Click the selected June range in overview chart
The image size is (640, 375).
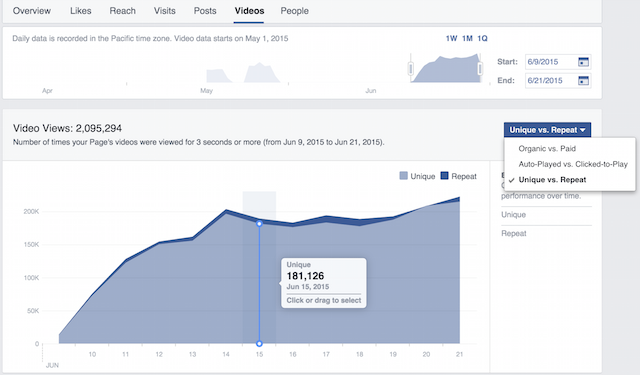tap(445, 69)
